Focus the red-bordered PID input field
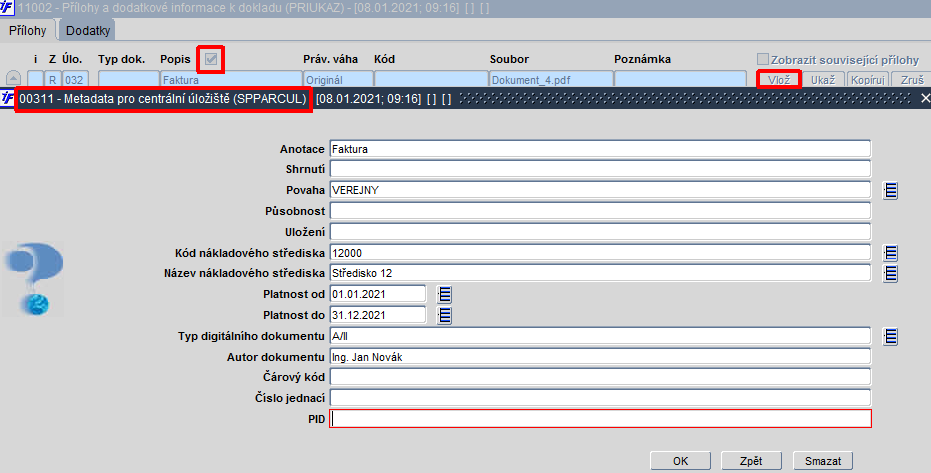 point(600,419)
